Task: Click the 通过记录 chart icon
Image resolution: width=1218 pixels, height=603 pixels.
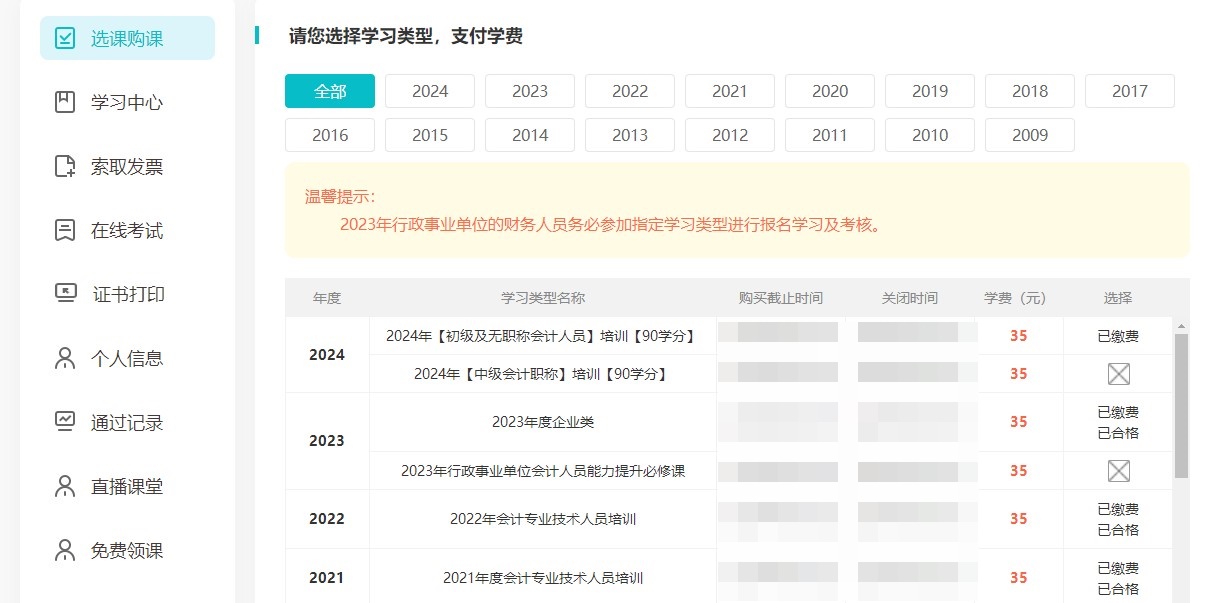Action: (x=65, y=422)
